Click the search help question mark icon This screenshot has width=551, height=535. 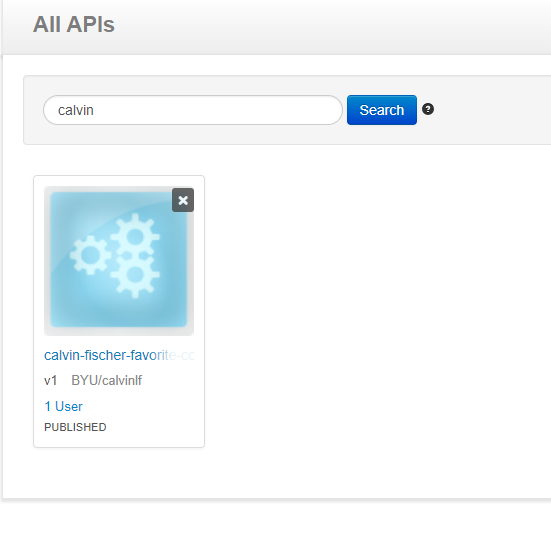coord(428,109)
